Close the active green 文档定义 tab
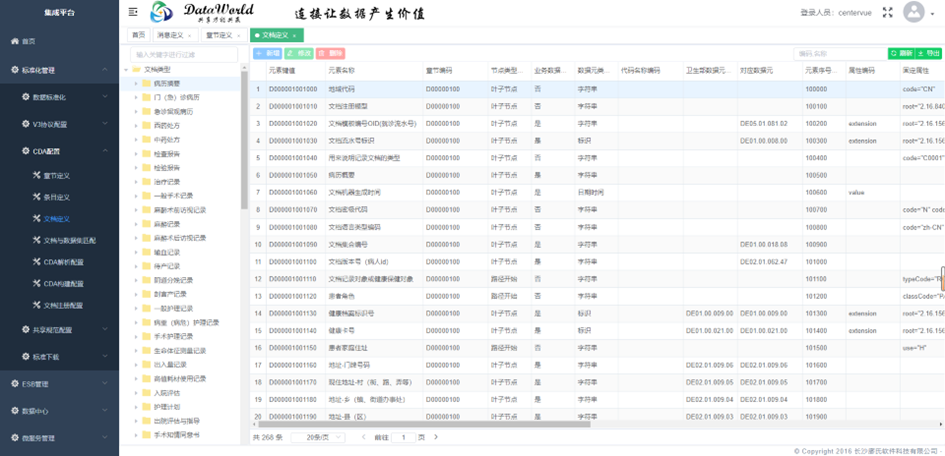945x456 pixels. coord(294,36)
